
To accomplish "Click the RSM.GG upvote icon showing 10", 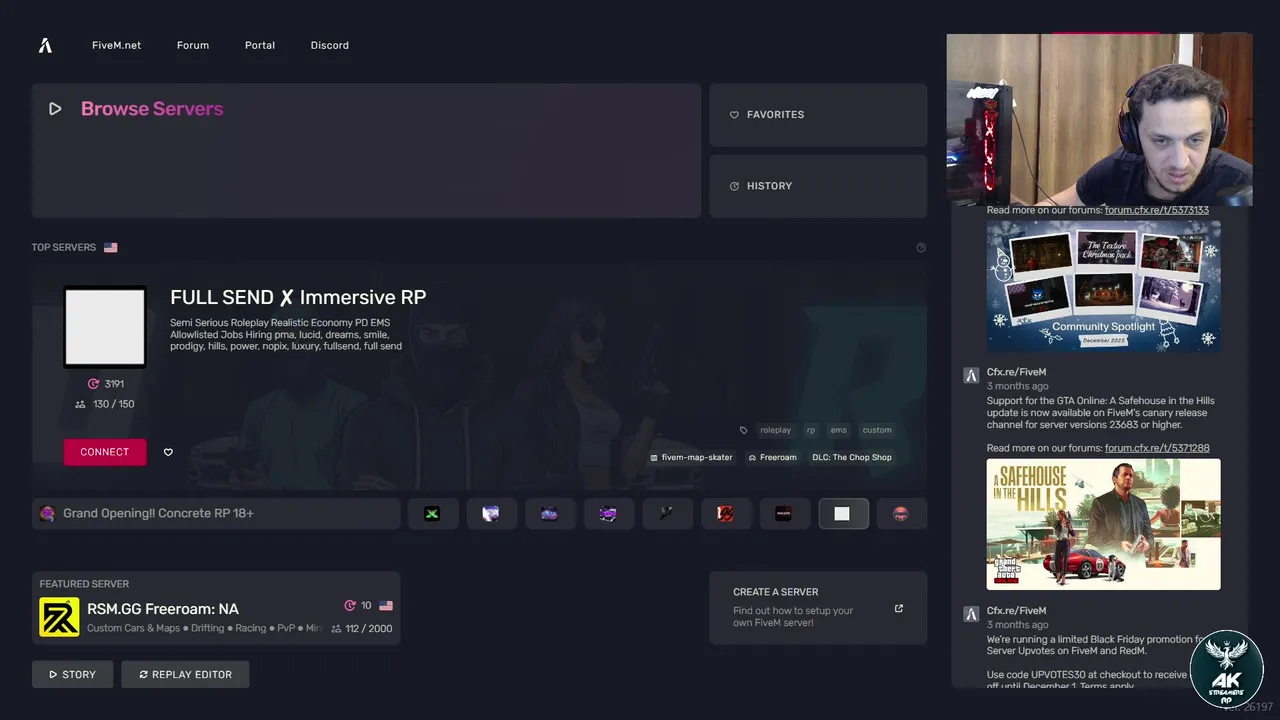I will (x=350, y=605).
